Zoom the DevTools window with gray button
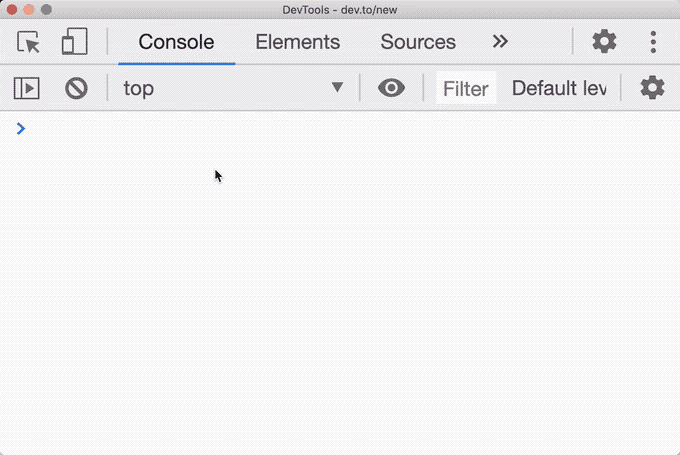Viewport: 680px width, 455px height. (x=46, y=10)
